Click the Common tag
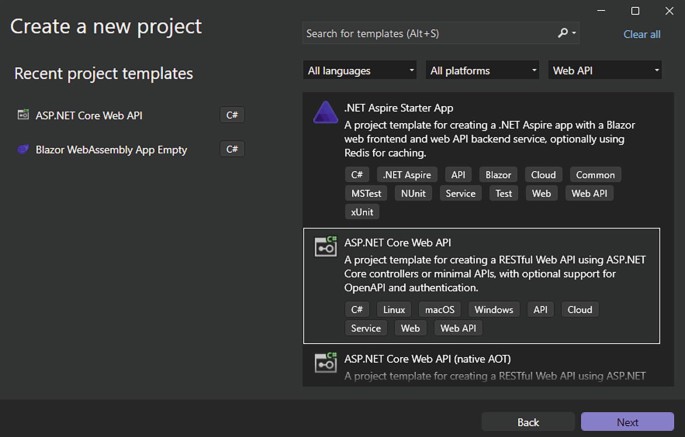This screenshot has height=437, width=685. (595, 175)
